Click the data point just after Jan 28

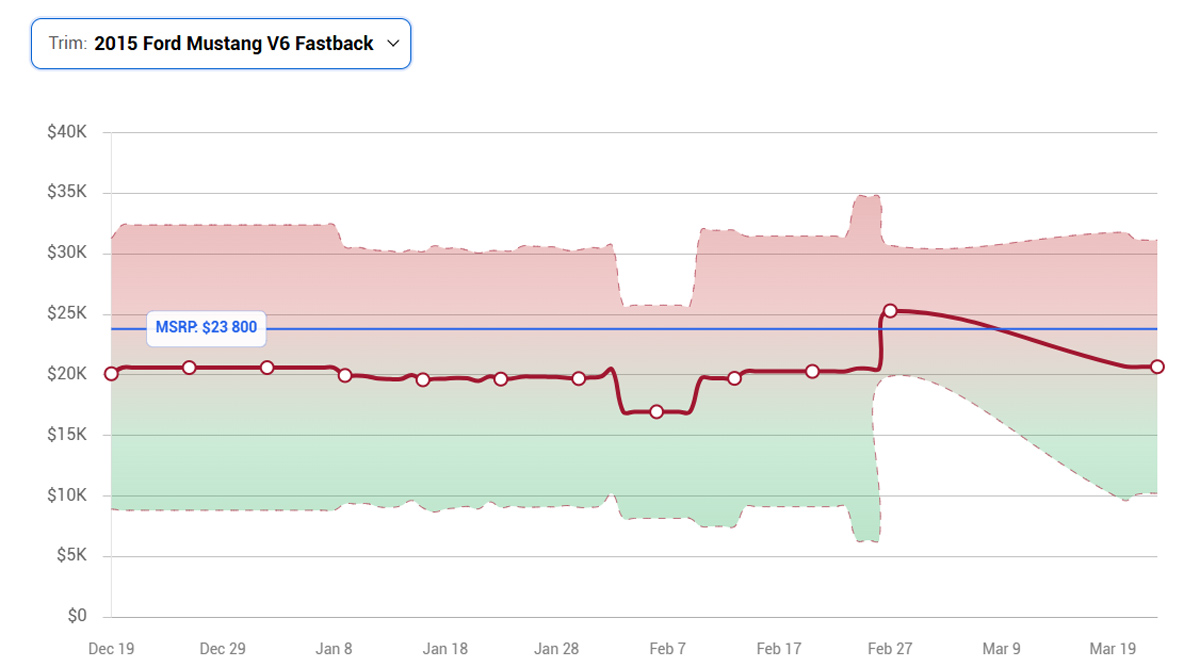pyautogui.click(x=578, y=378)
